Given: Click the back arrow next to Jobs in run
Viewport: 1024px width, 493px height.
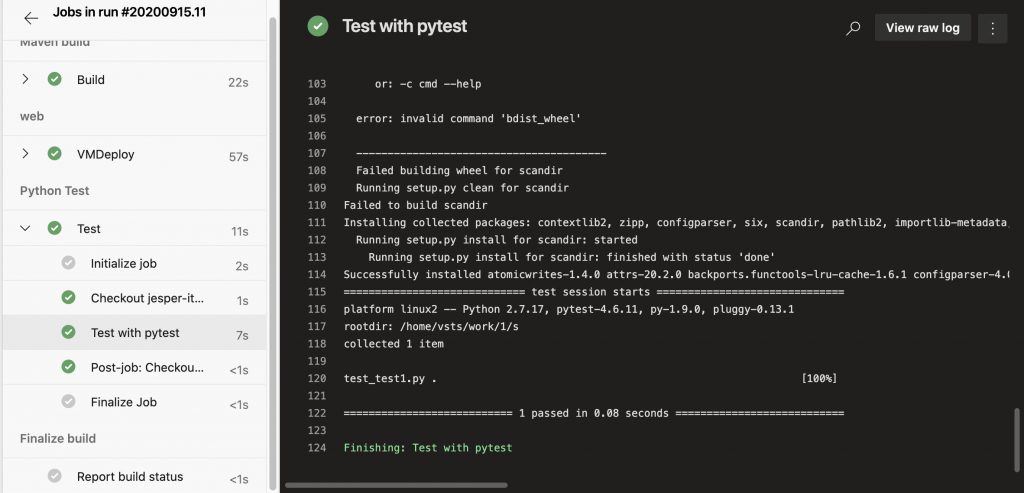Looking at the screenshot, I should coord(31,18).
